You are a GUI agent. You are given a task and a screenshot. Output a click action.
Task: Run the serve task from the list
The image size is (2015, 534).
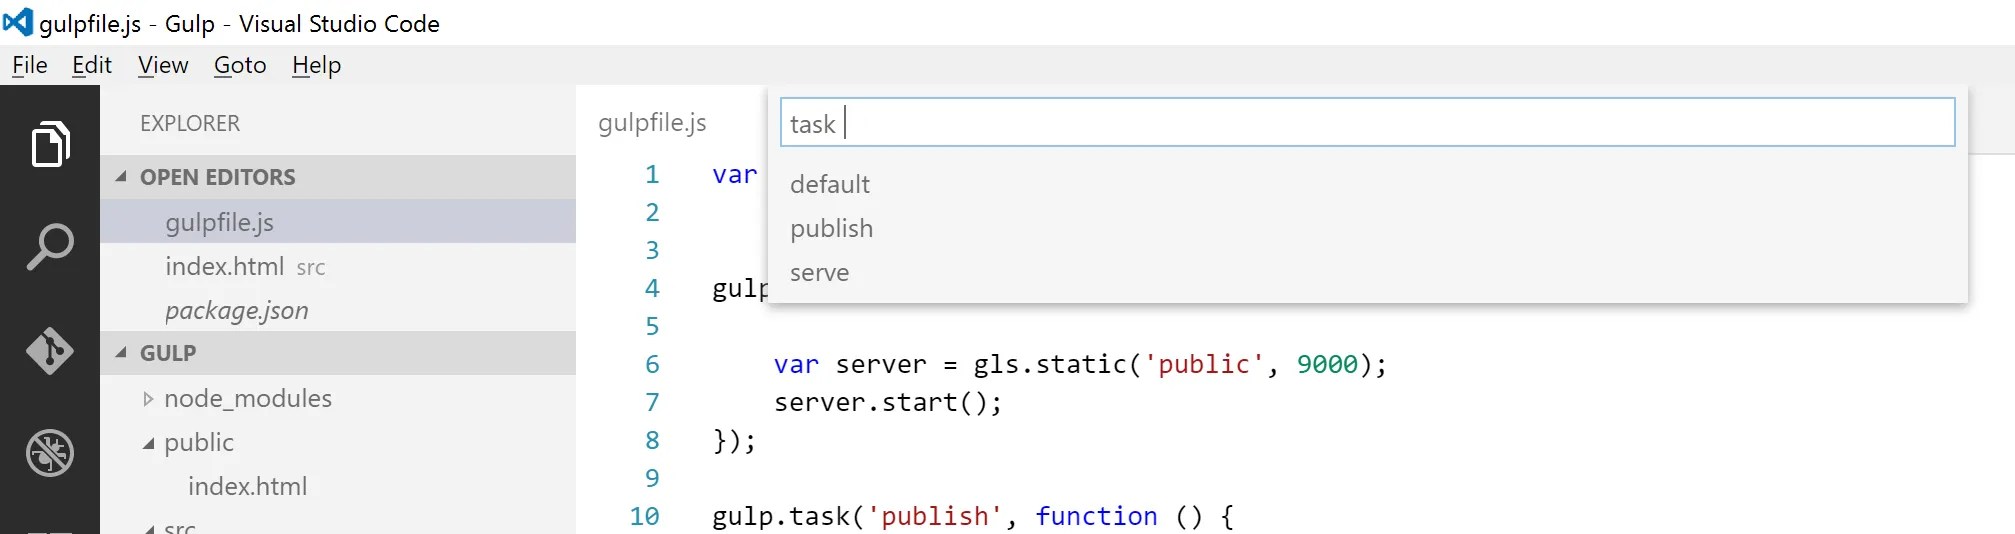1367,272
